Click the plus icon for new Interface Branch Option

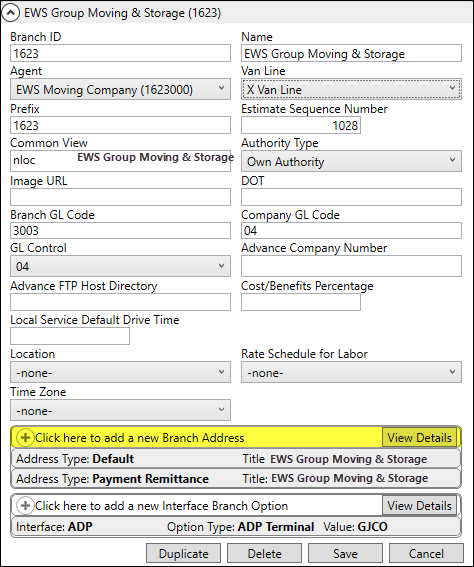tap(25, 505)
